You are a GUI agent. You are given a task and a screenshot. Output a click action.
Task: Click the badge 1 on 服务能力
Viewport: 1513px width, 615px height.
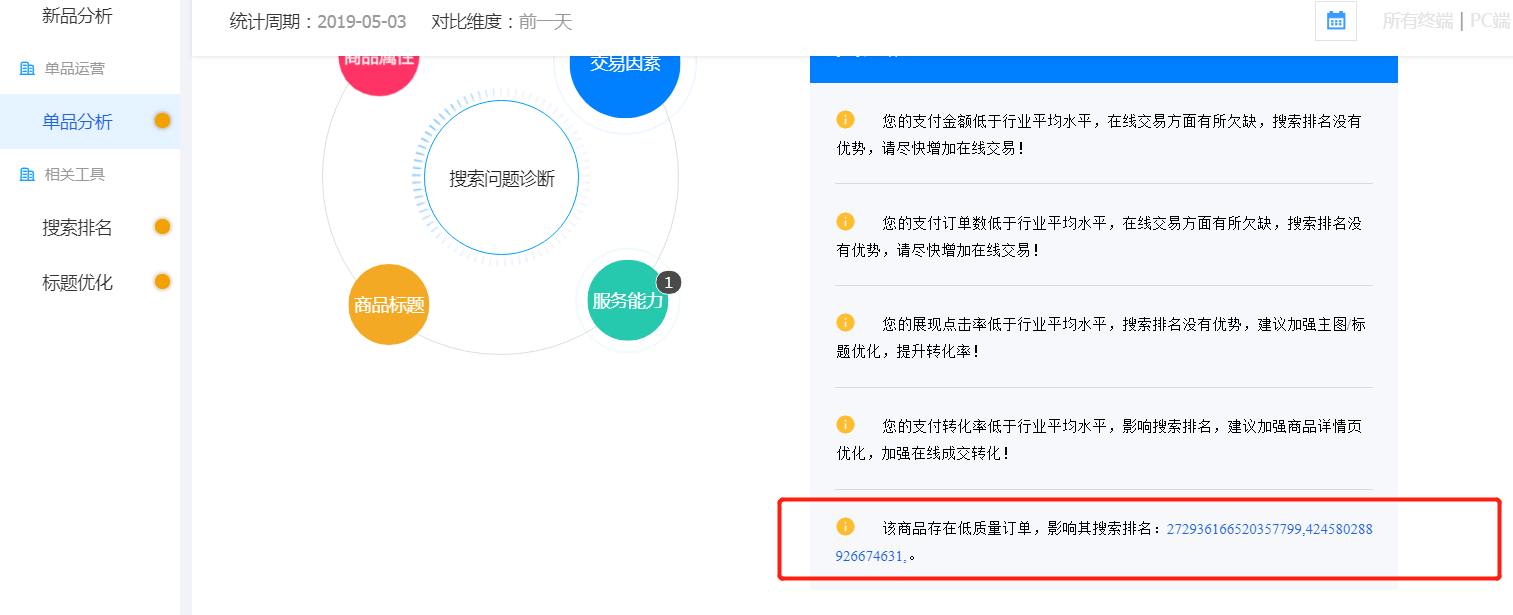668,283
